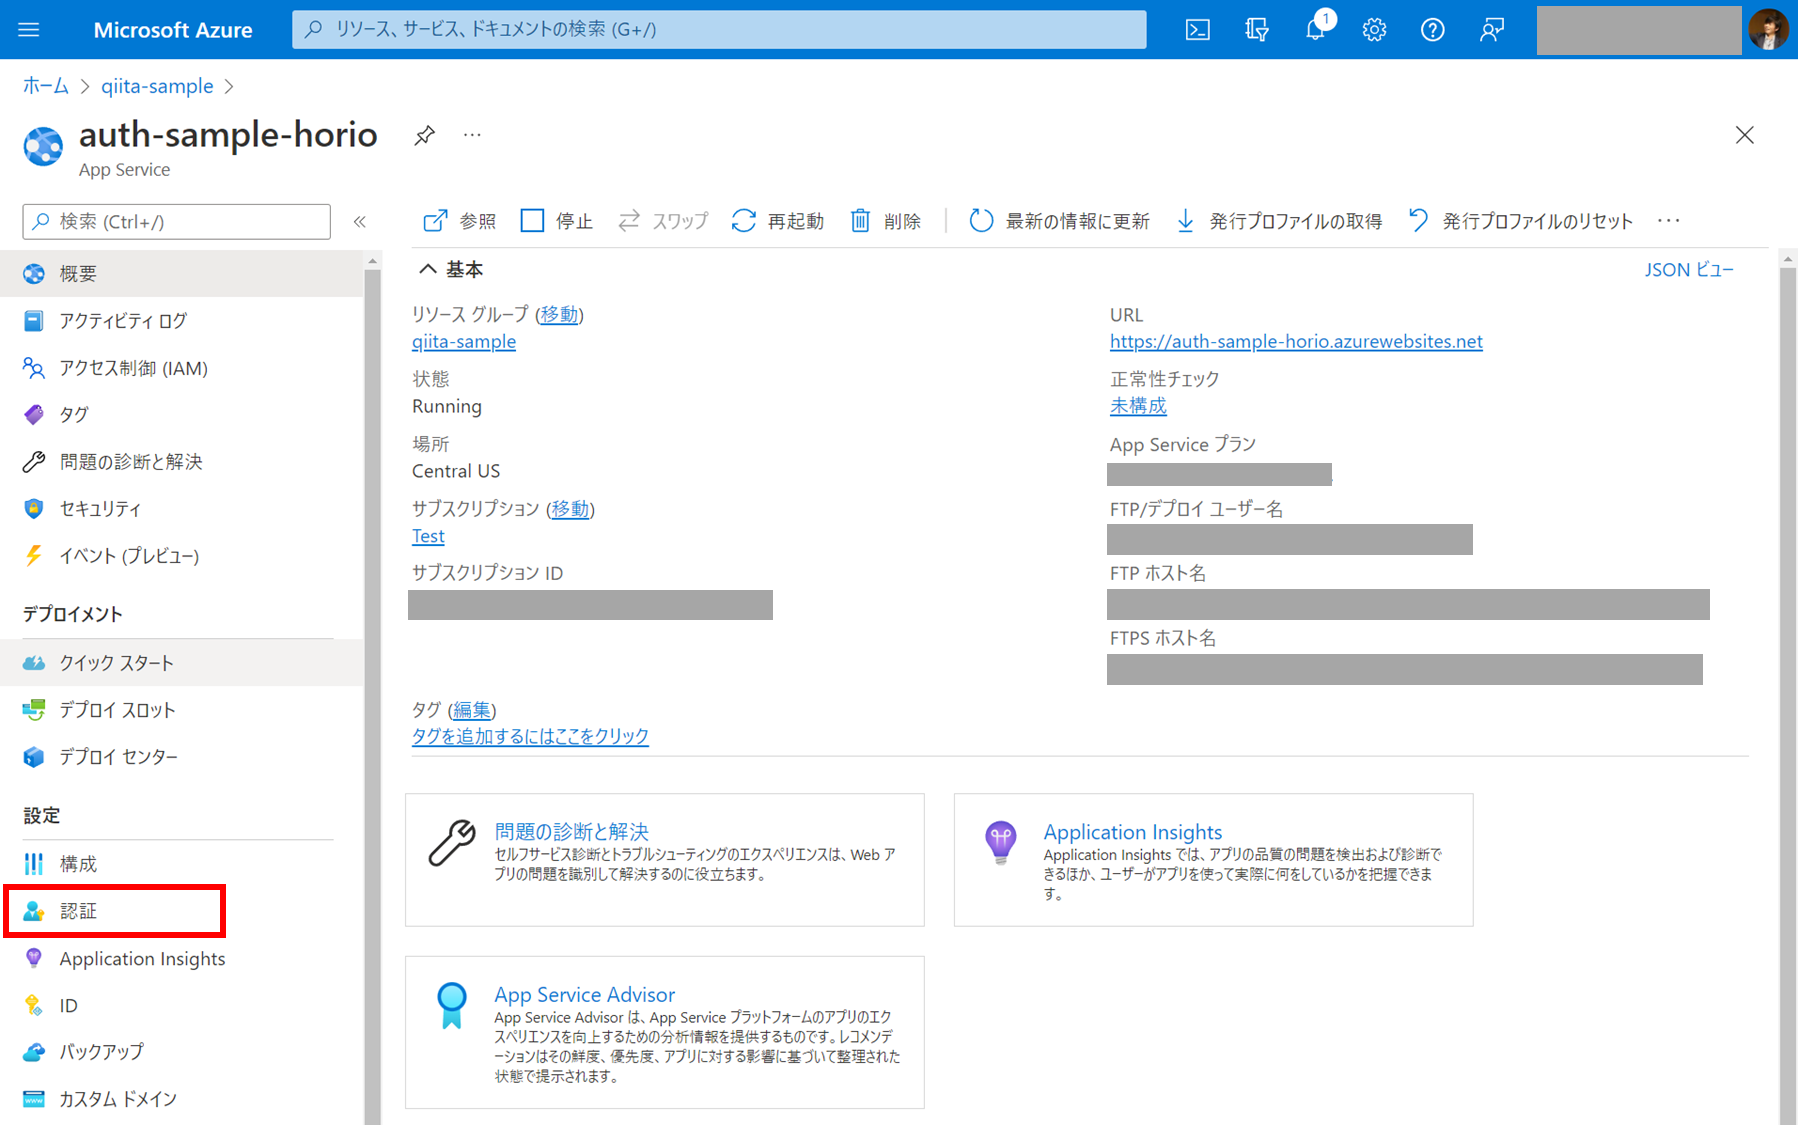Click タグを追加するにはここをクリック

tap(530, 736)
